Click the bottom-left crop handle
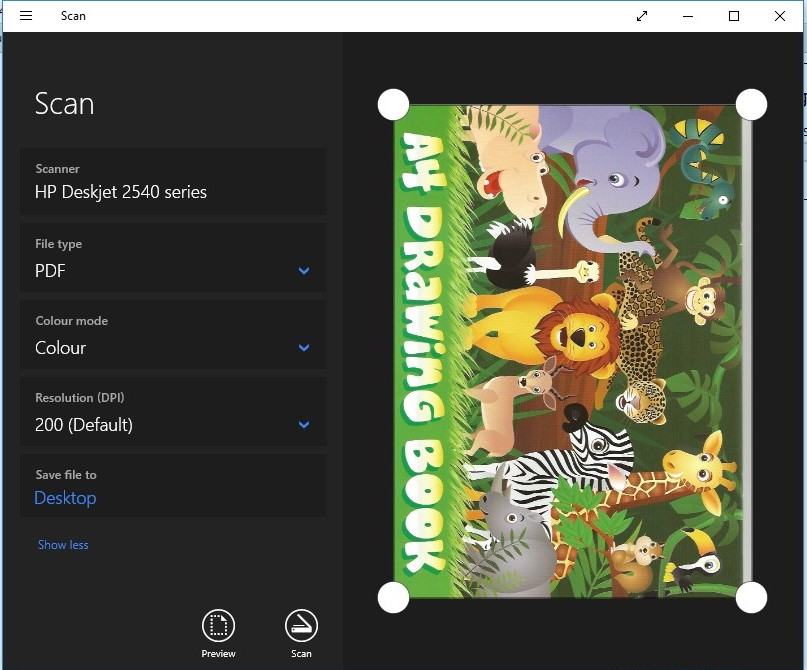This screenshot has width=807, height=670. 393,597
